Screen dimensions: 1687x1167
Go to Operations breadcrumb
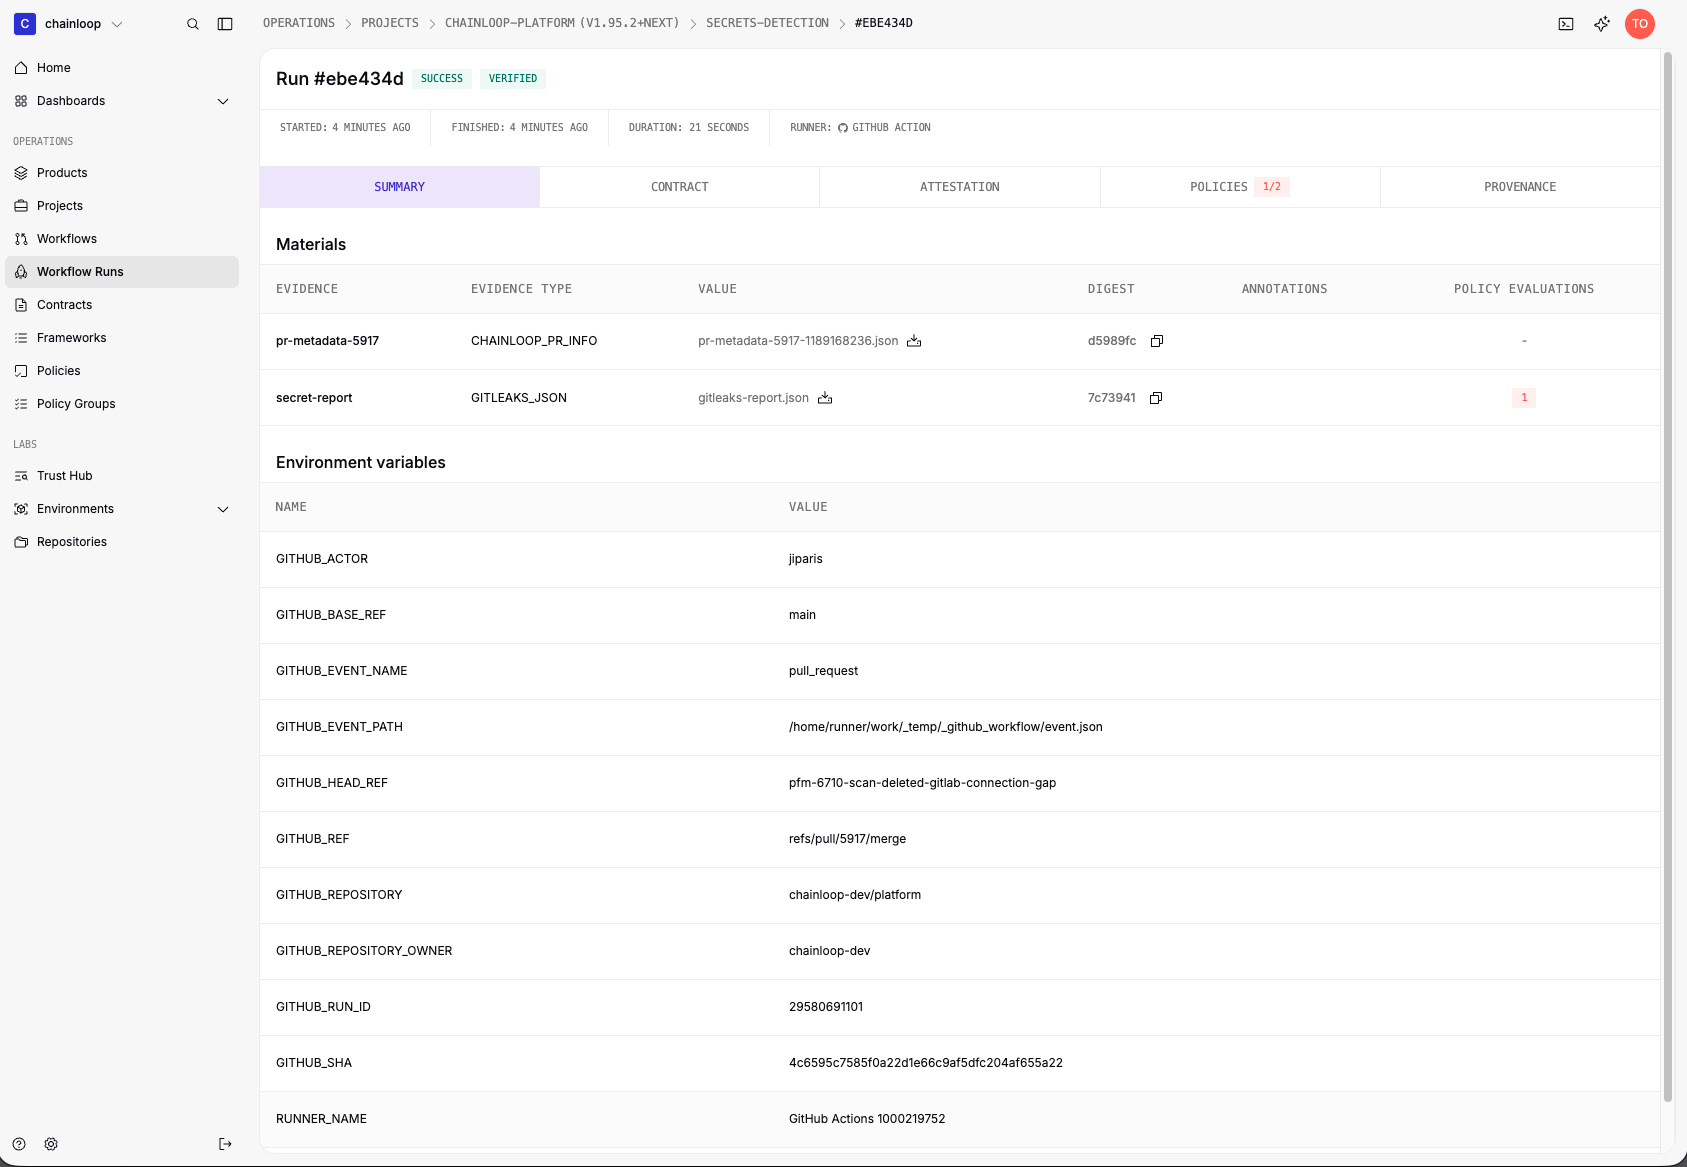[299, 23]
